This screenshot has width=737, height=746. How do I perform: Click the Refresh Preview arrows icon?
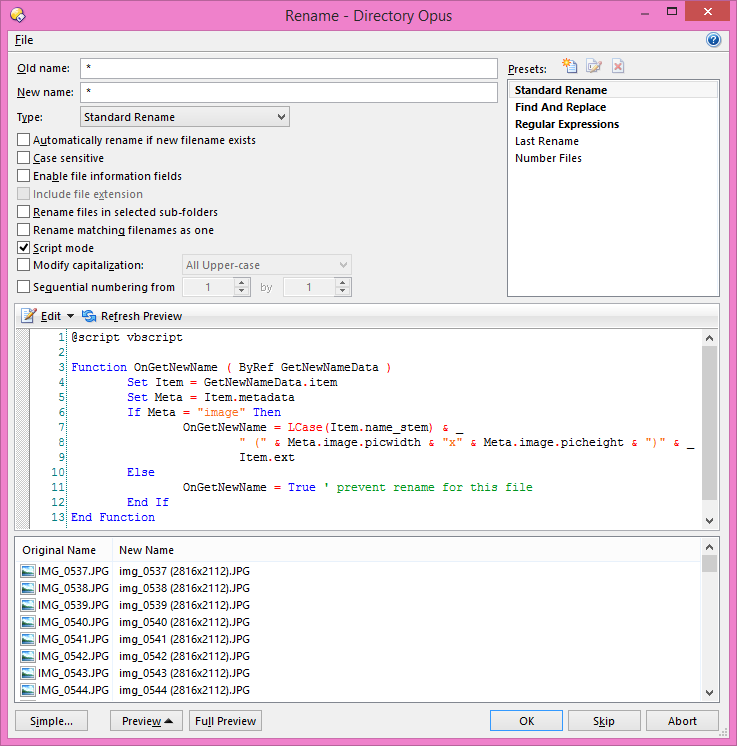tap(89, 316)
